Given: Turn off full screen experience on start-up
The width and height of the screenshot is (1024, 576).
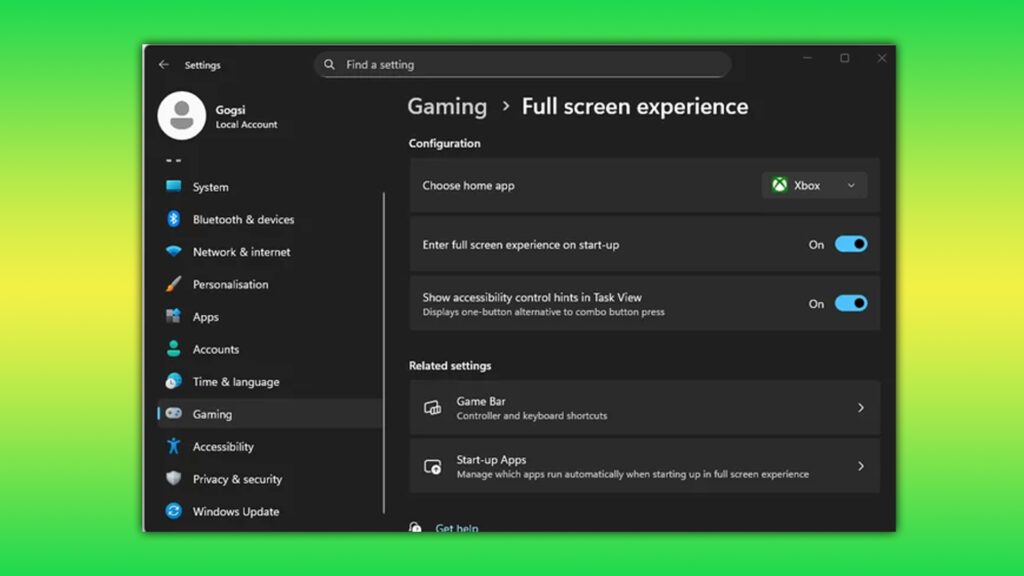Looking at the screenshot, I should pyautogui.click(x=851, y=244).
